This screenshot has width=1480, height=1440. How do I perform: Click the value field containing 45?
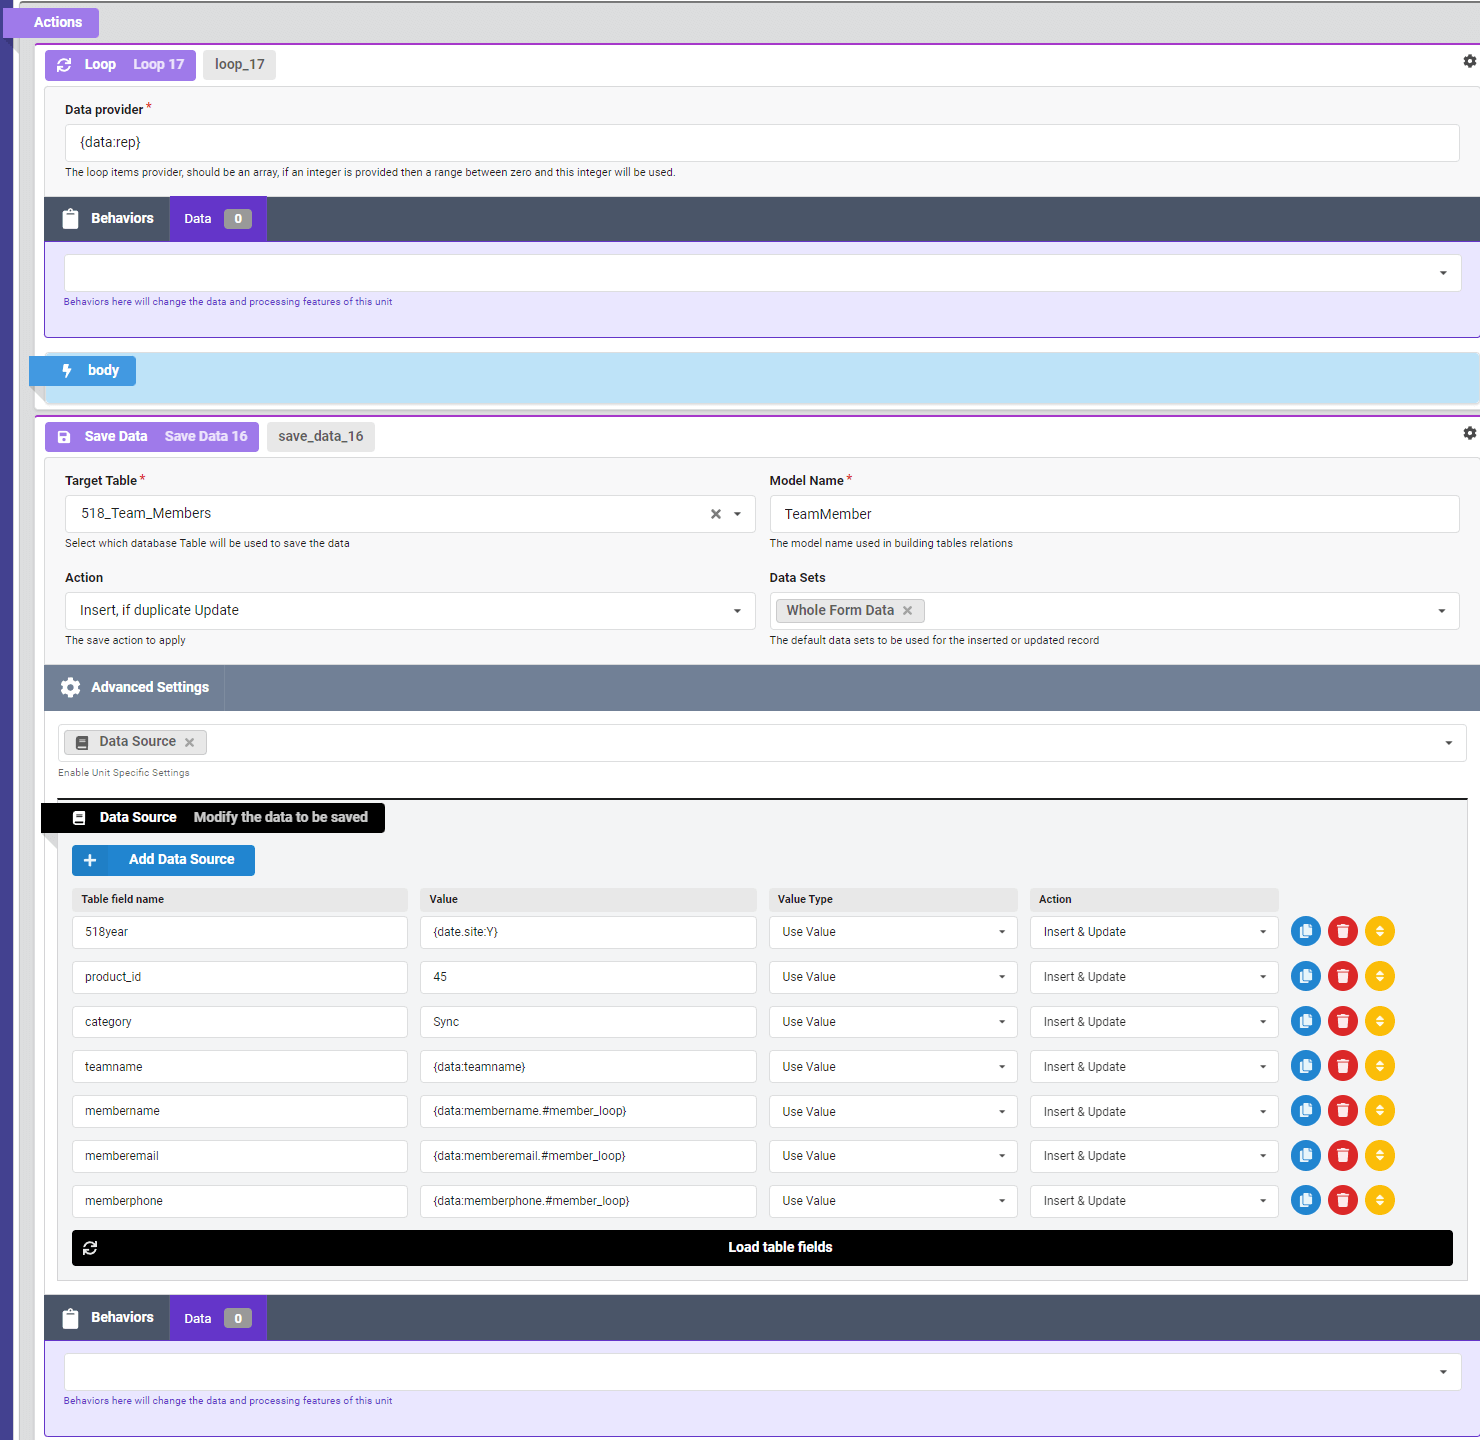click(x=588, y=977)
